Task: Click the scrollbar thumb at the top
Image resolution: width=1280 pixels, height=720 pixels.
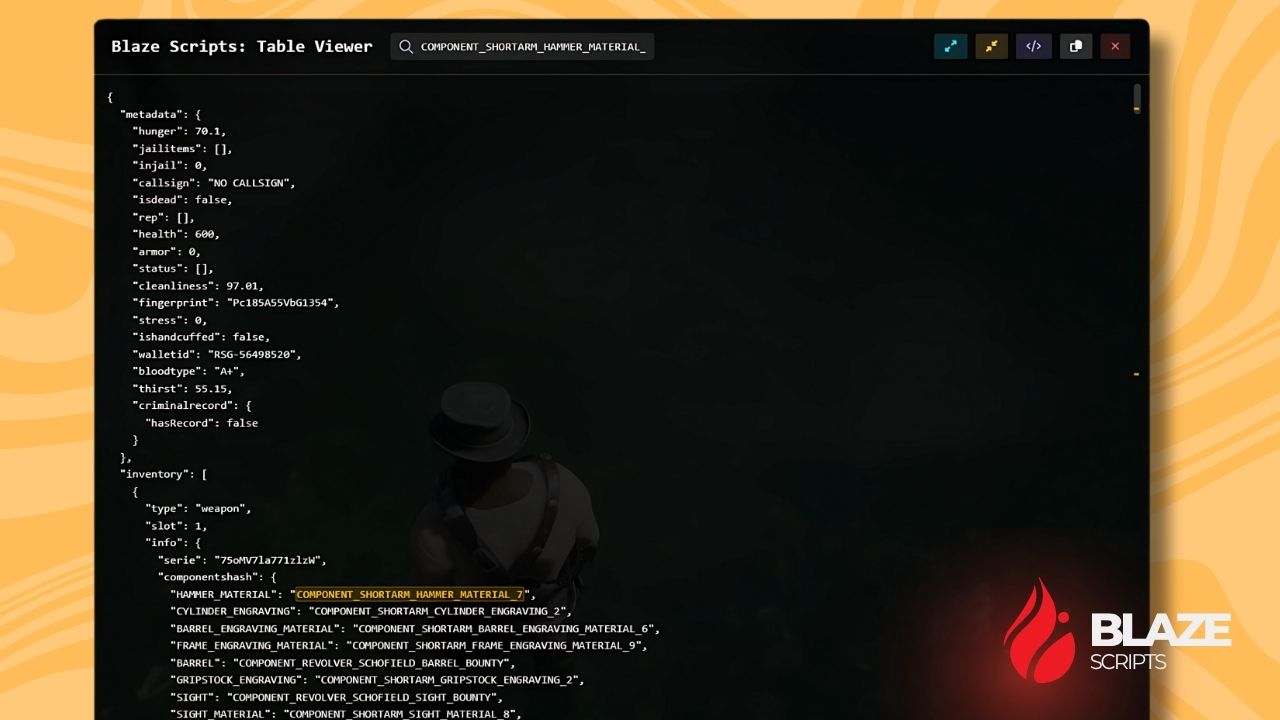Action: pos(1135,97)
